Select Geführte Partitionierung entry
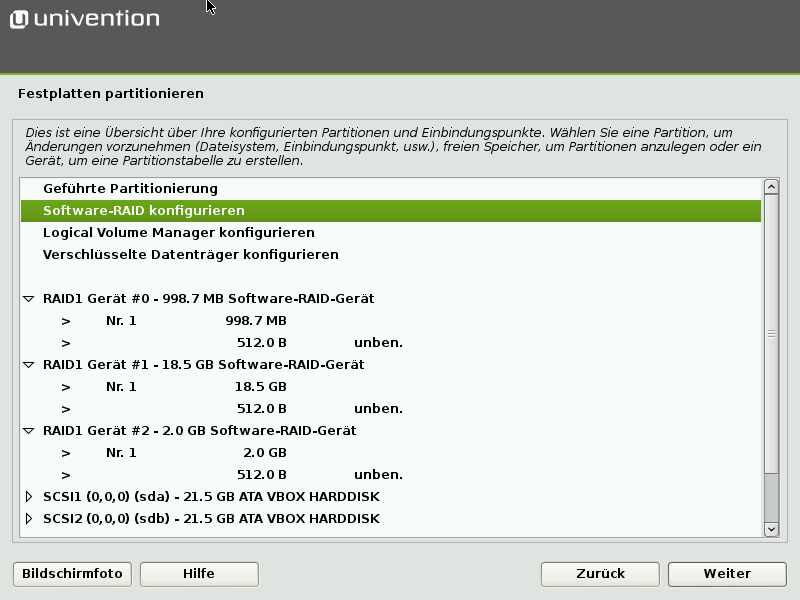 (x=391, y=189)
